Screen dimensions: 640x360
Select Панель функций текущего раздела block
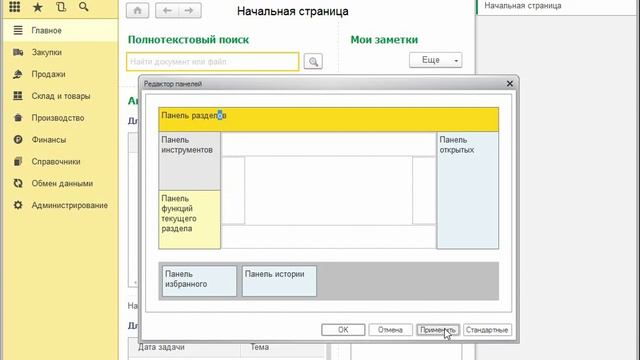[189, 220]
